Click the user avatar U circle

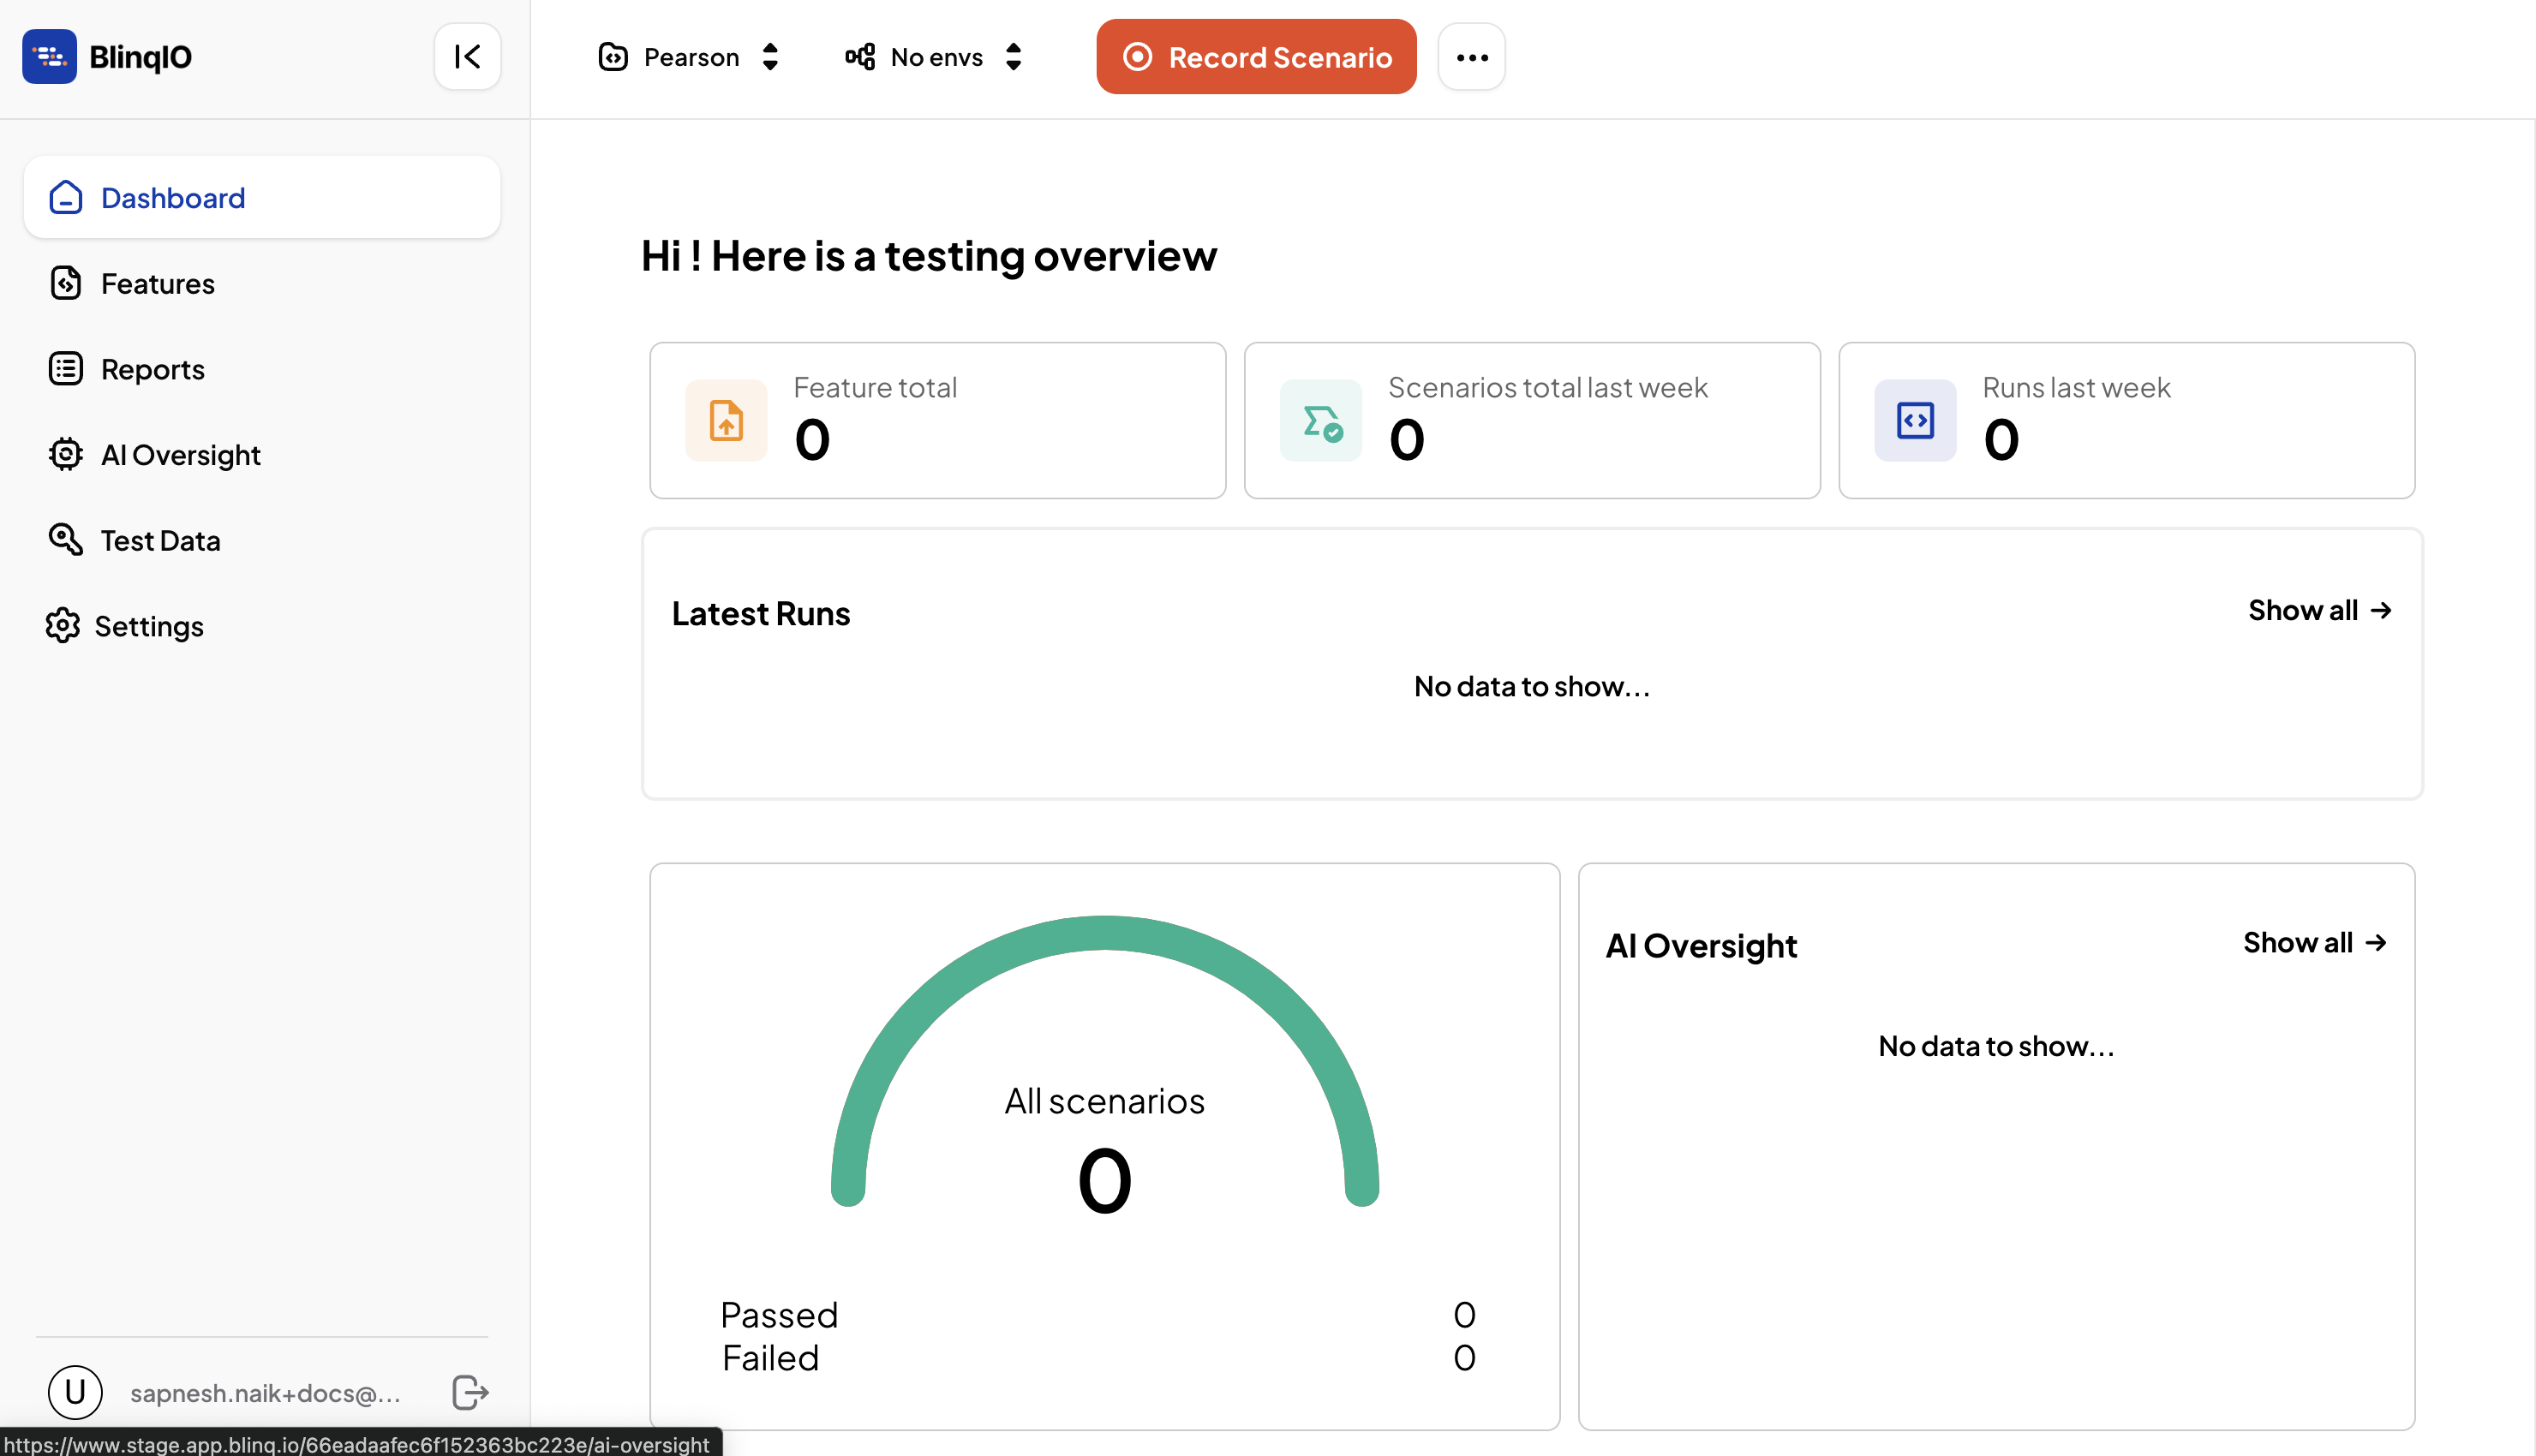[75, 1392]
